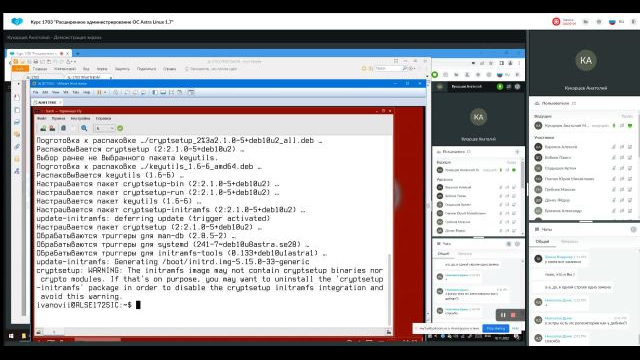Click the magnifier search icon in terminal toolbar
This screenshot has height=360, width=640.
(84, 128)
